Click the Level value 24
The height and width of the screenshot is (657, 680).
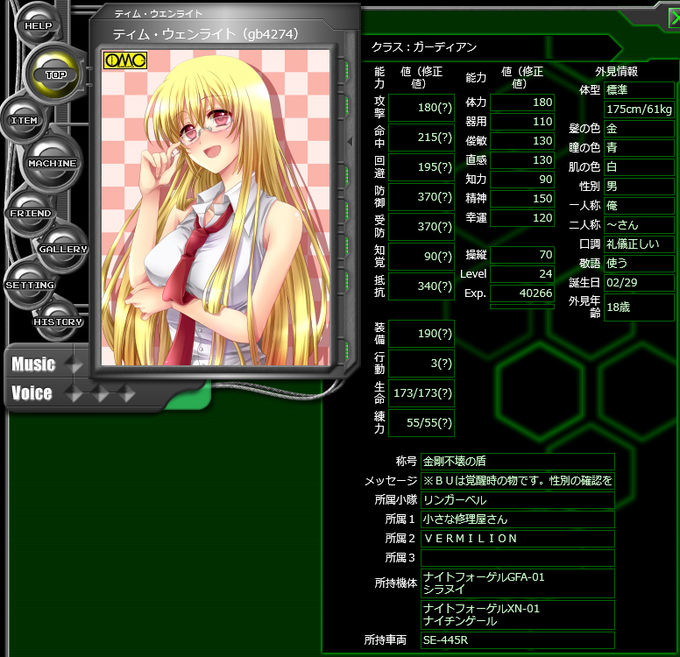click(522, 274)
